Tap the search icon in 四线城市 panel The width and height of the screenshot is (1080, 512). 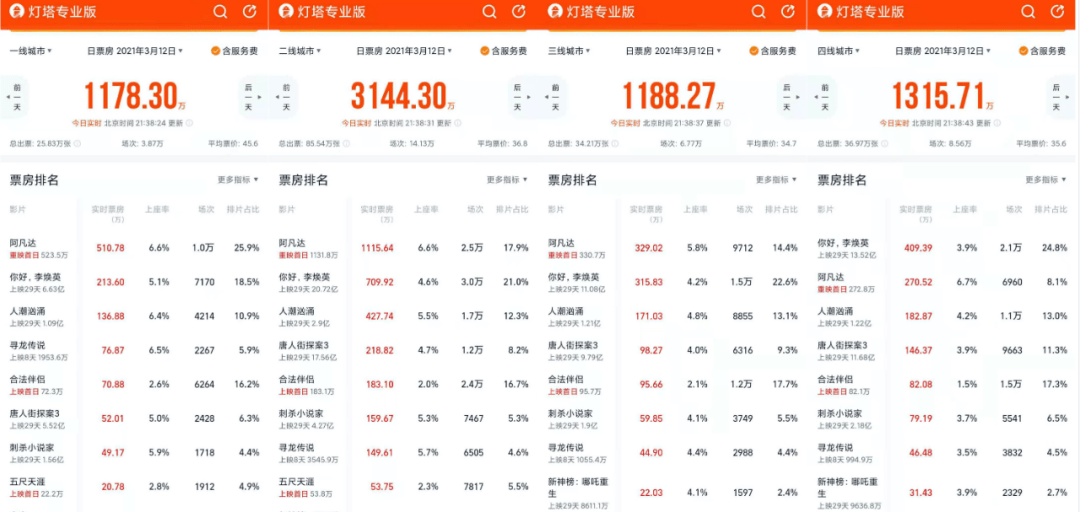1028,12
